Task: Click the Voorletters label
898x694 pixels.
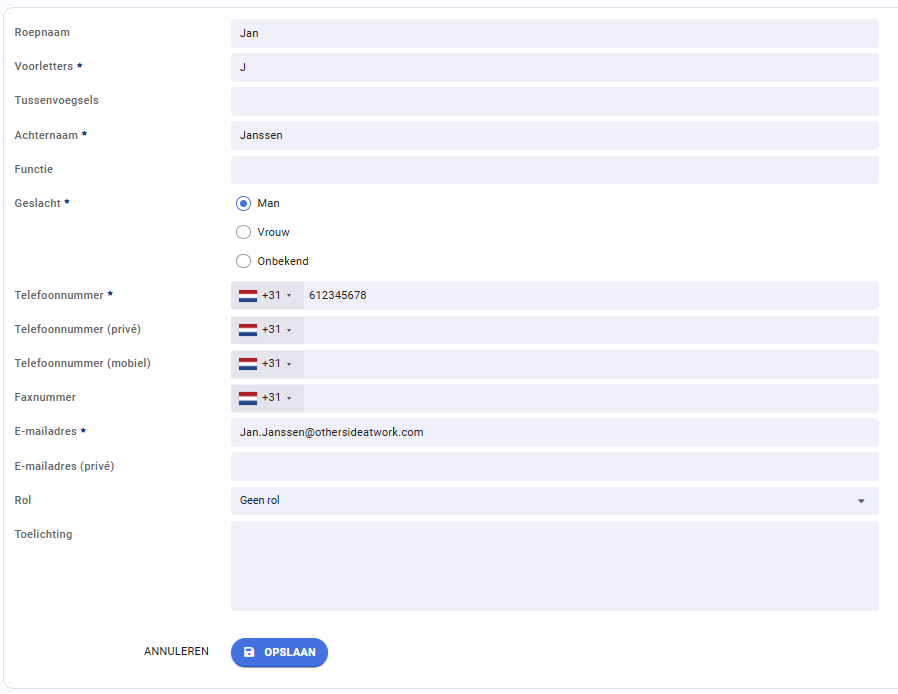Action: click(x=44, y=66)
